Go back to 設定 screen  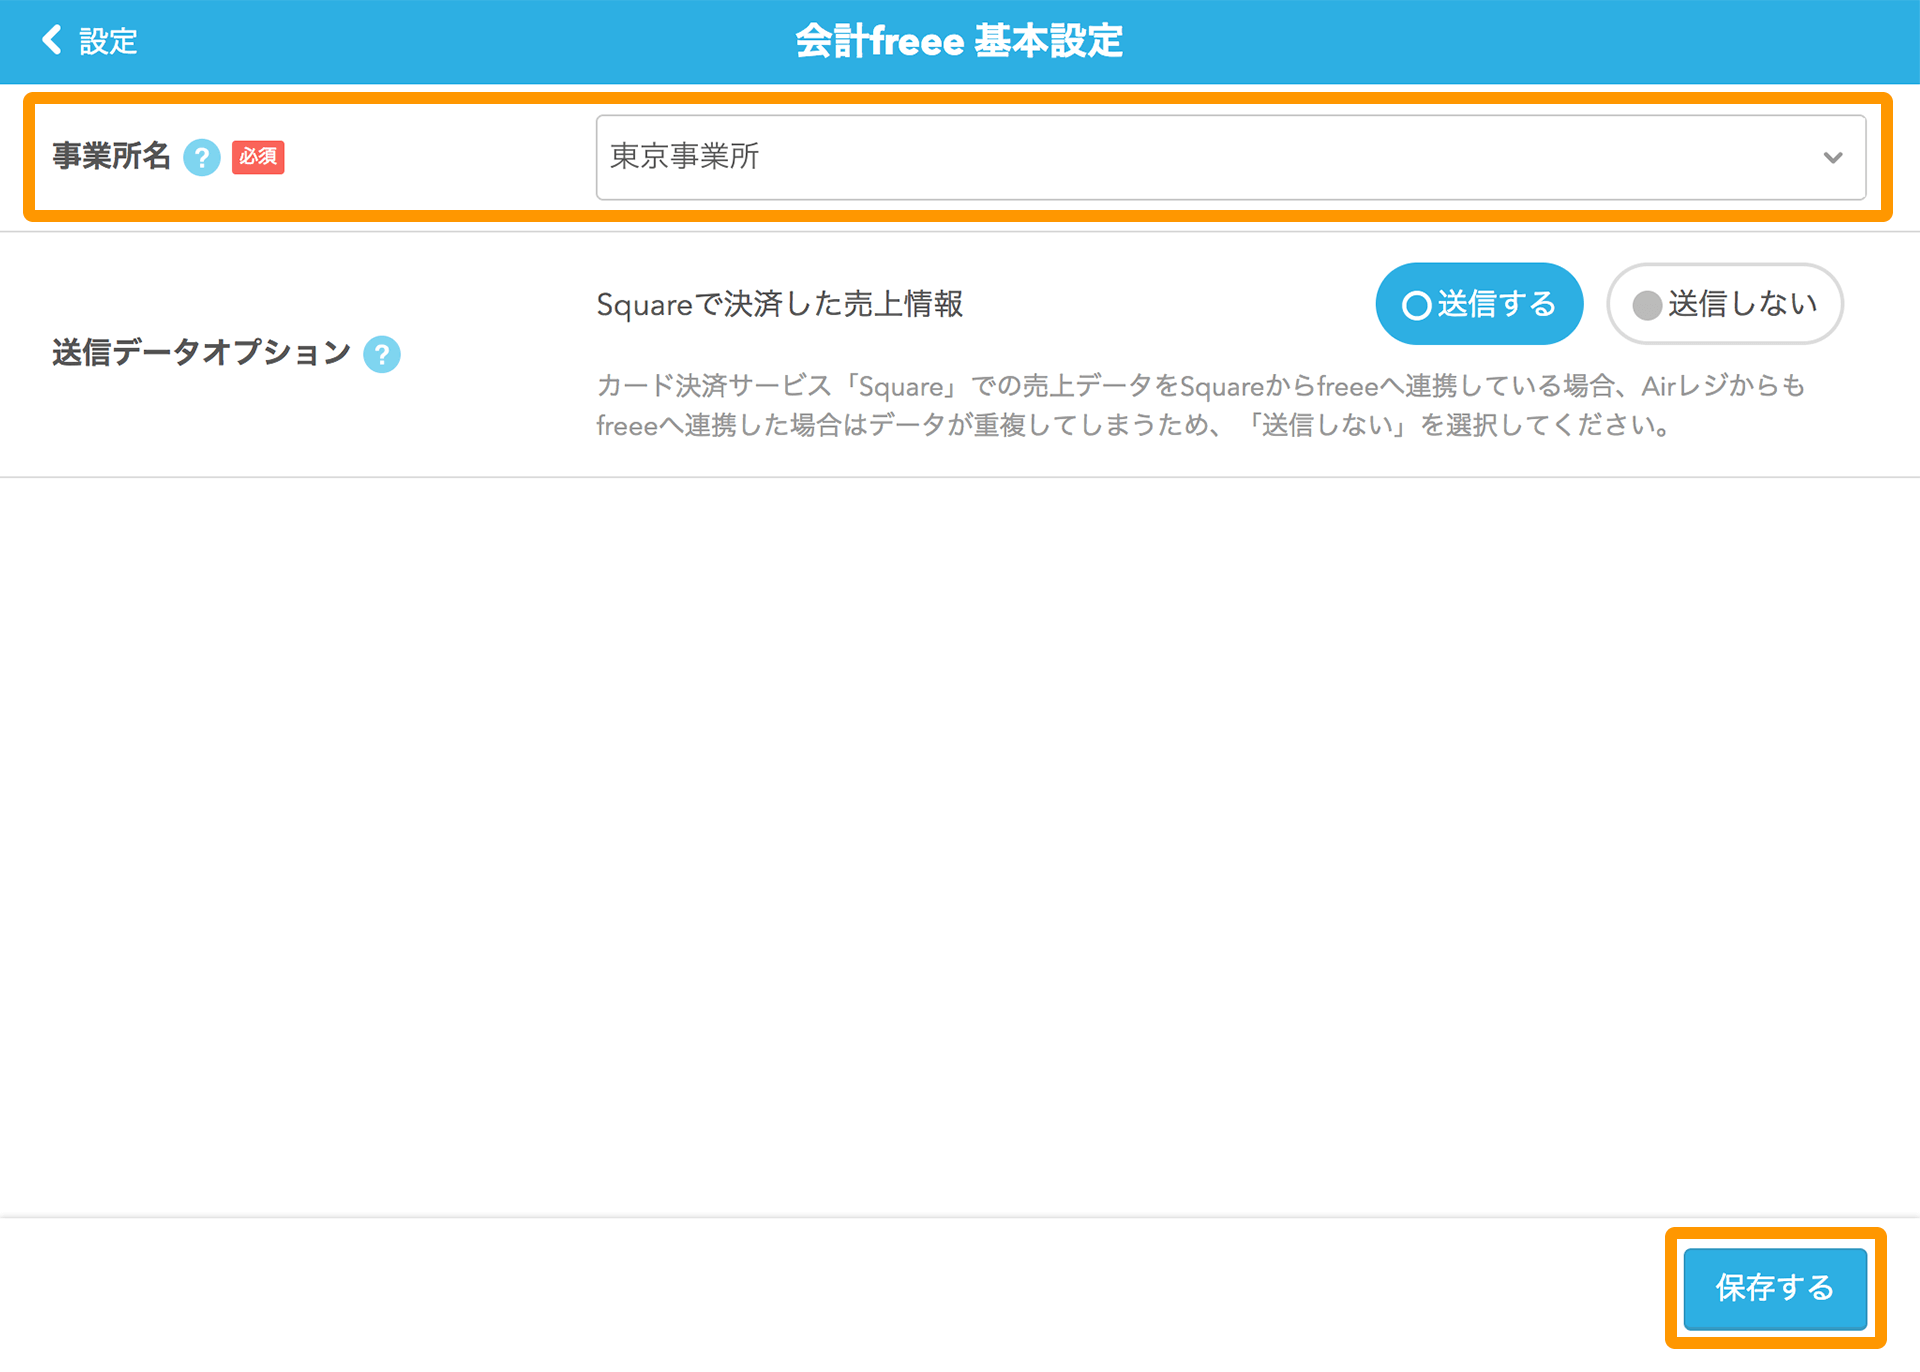(90, 41)
